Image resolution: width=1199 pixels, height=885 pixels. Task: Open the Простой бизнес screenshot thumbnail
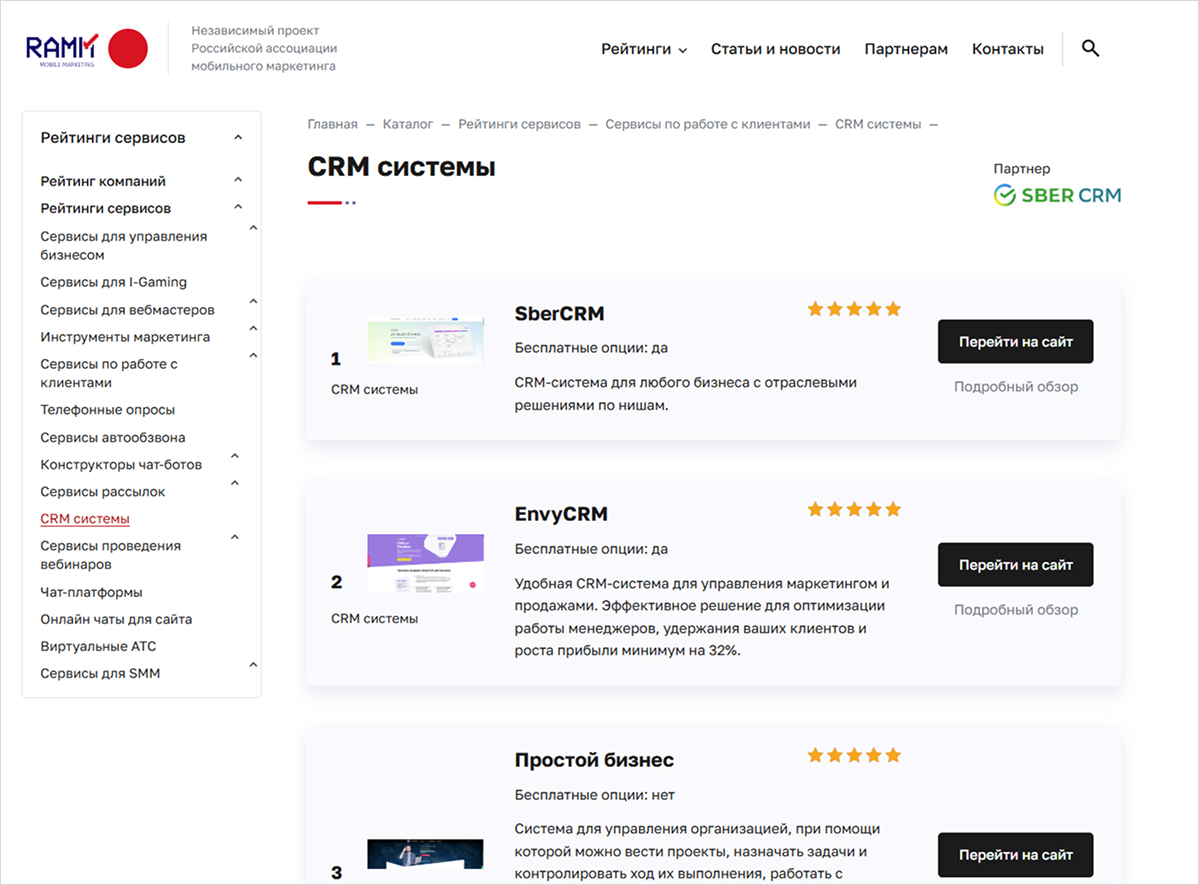[425, 854]
